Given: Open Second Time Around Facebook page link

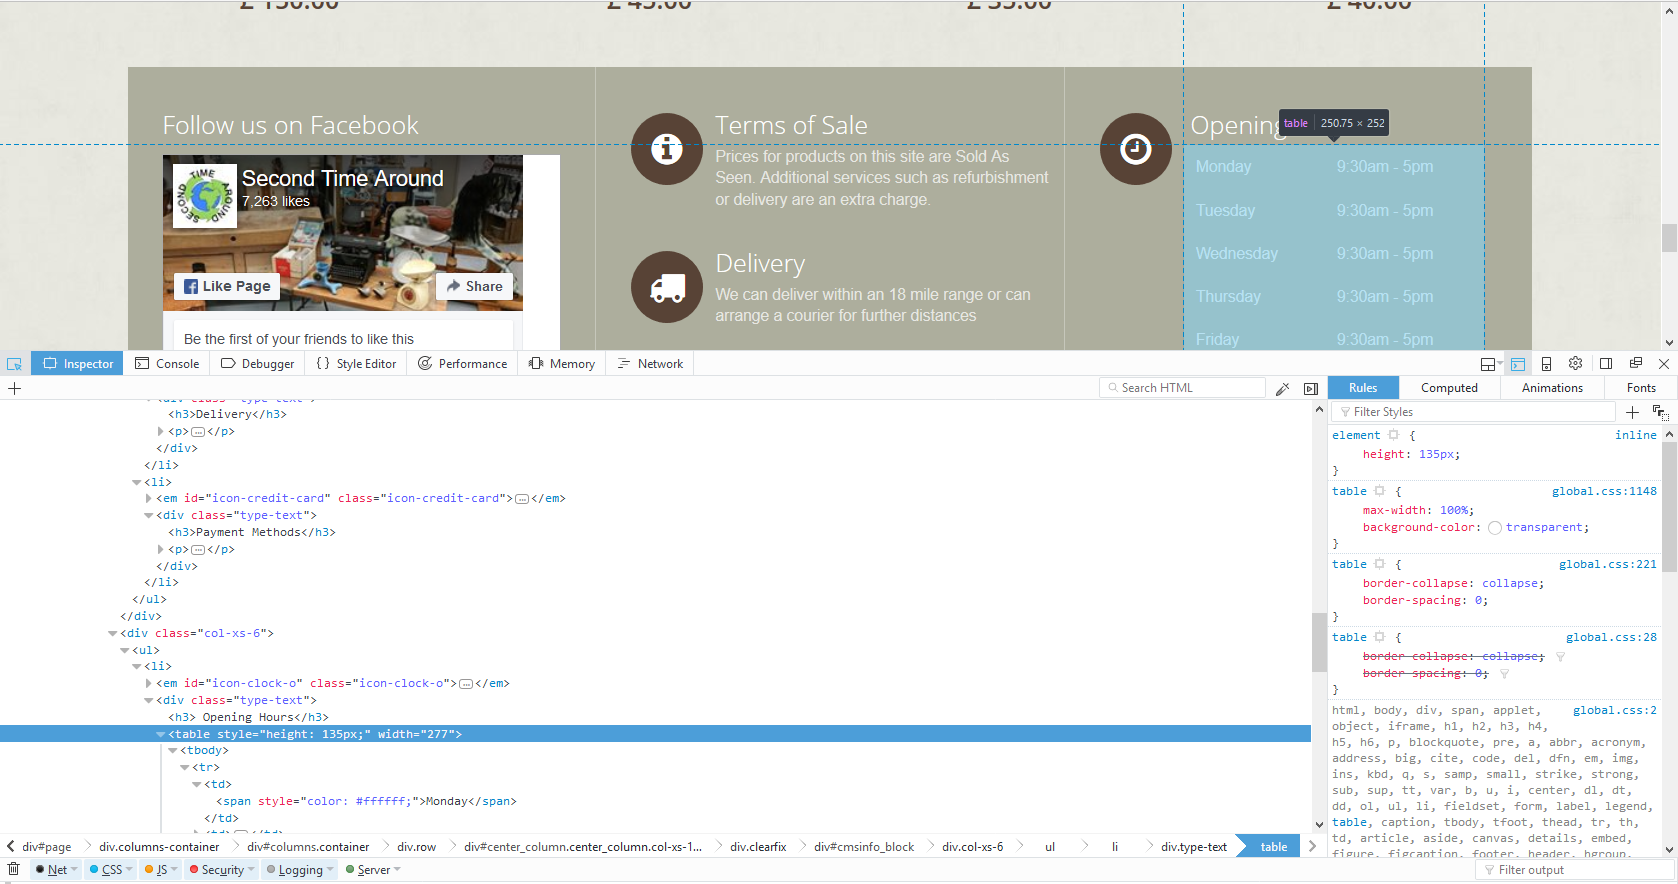Looking at the screenshot, I should (342, 178).
